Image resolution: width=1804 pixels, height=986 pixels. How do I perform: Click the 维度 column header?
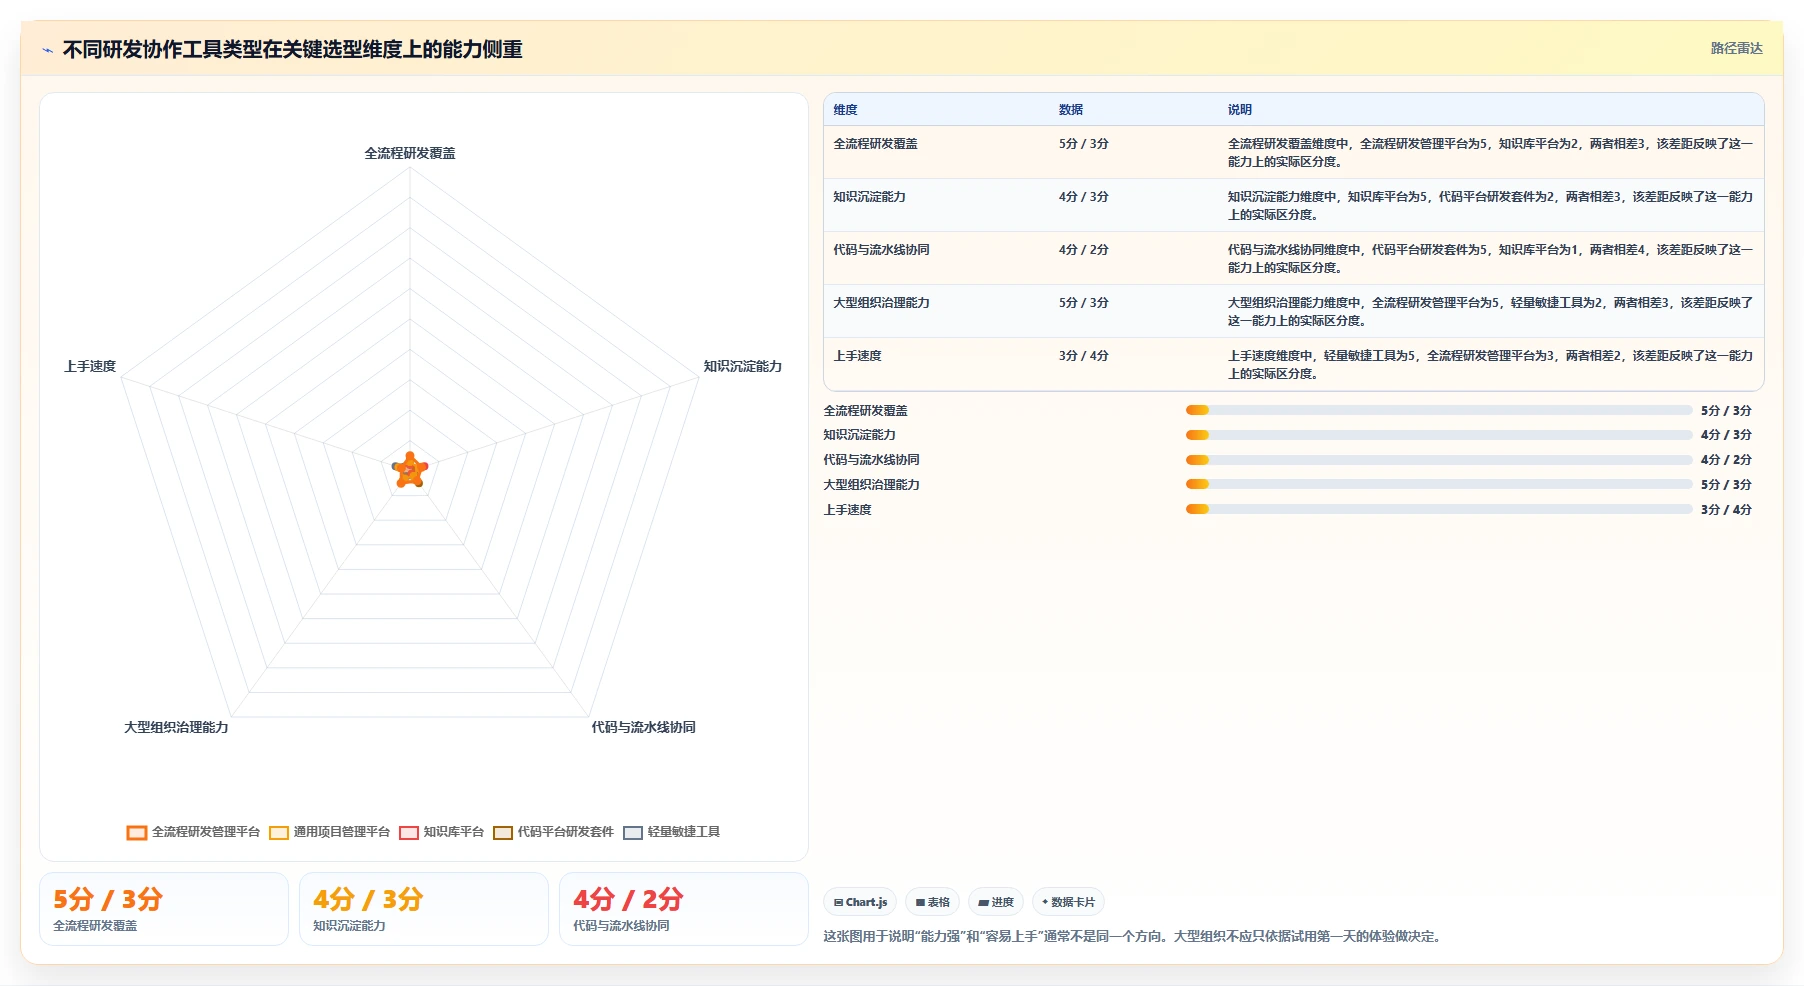coord(846,110)
